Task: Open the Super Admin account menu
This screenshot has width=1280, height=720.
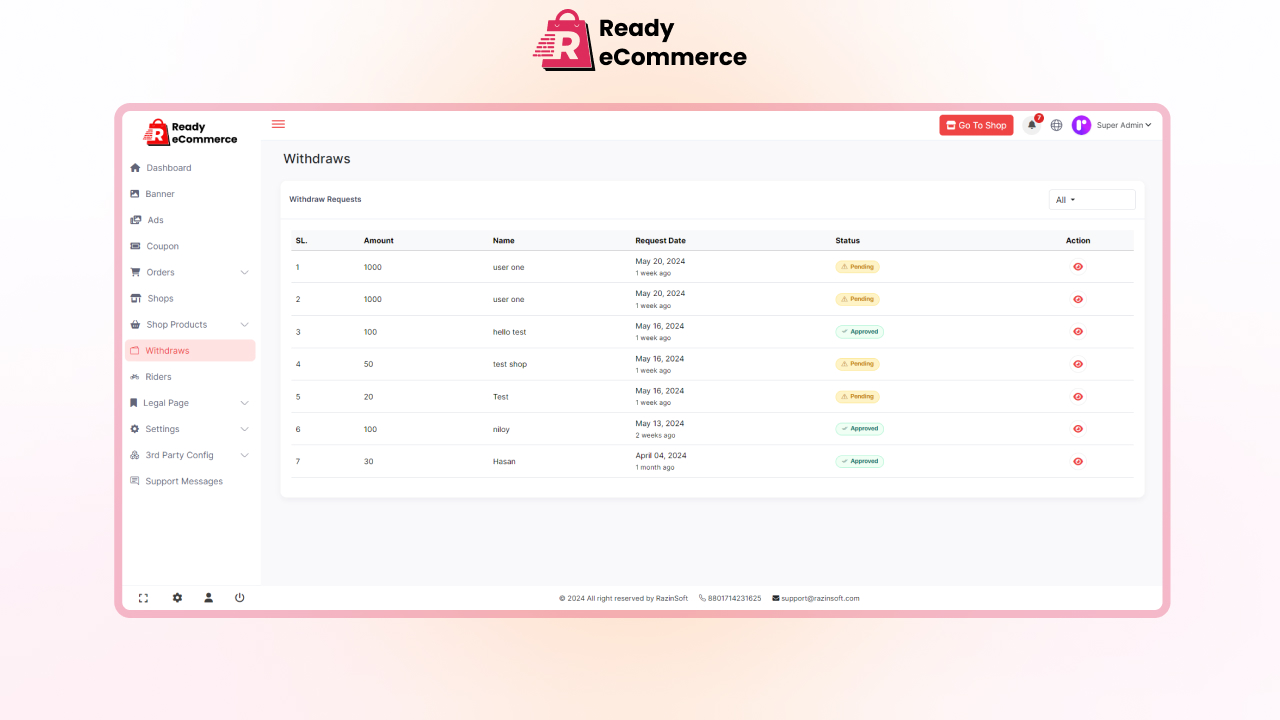Action: [1122, 125]
